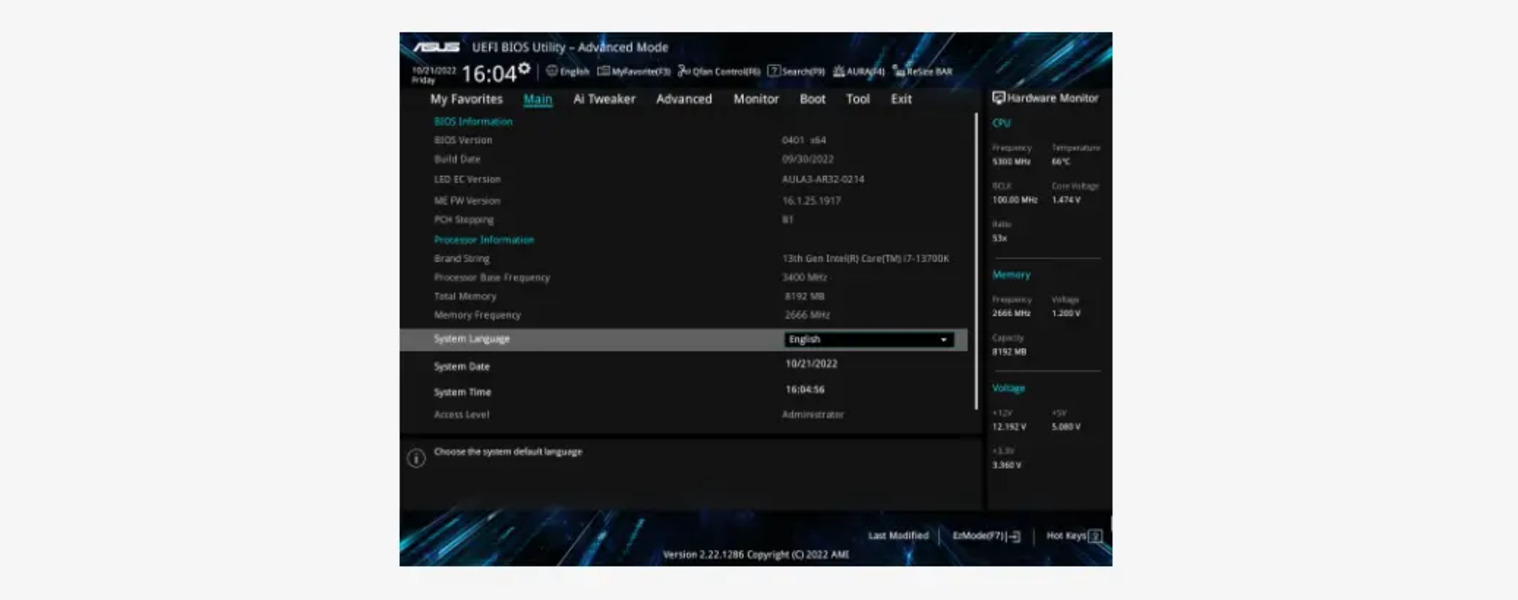
Task: Open AURA(F4) lighting control
Action: click(859, 72)
